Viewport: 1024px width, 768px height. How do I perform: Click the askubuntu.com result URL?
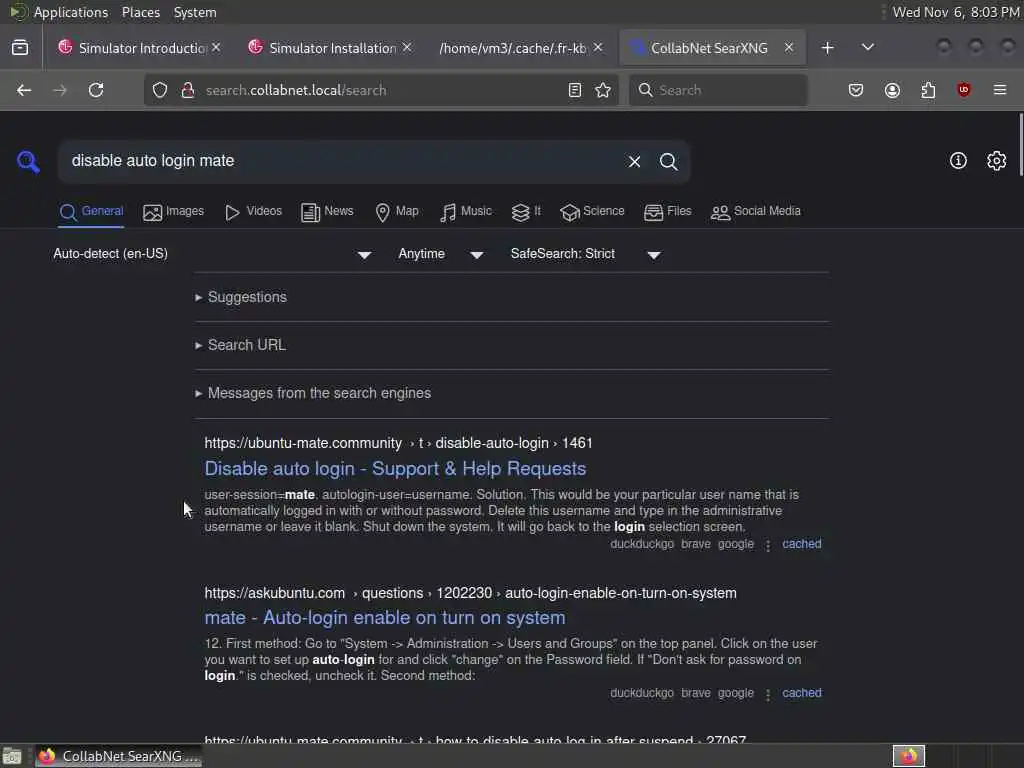pos(470,593)
